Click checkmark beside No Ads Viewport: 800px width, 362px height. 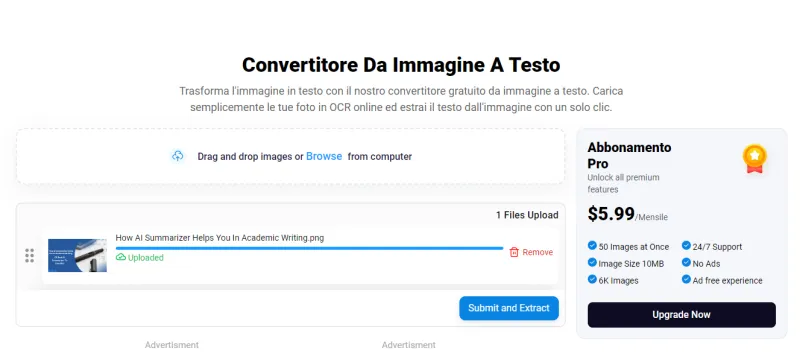pyautogui.click(x=686, y=263)
